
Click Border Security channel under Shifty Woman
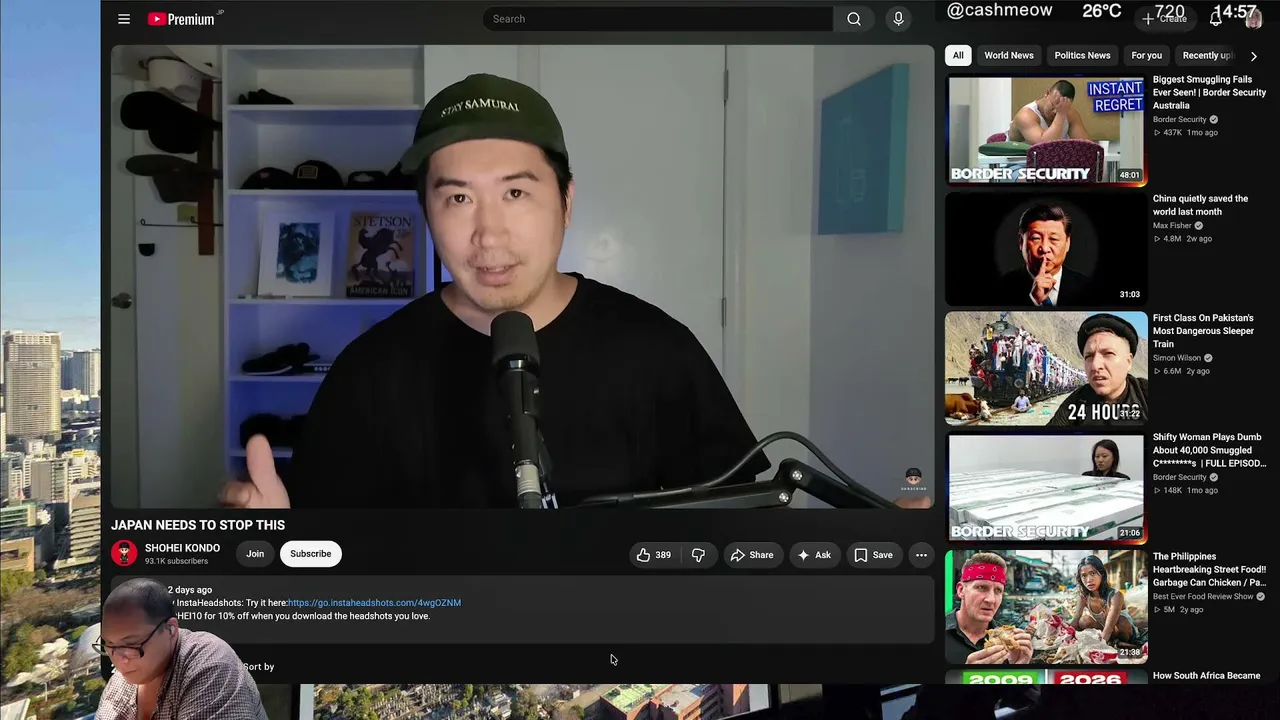[x=1180, y=478]
